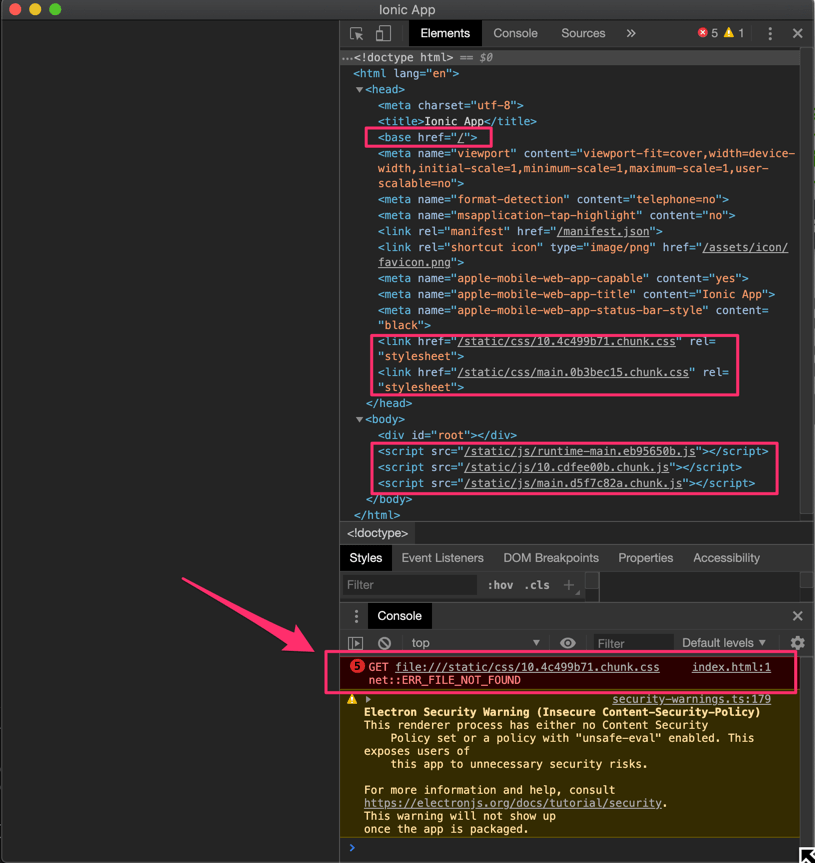Viewport: 815px width, 863px height.
Task: Click the red error count indicator
Action: (708, 33)
